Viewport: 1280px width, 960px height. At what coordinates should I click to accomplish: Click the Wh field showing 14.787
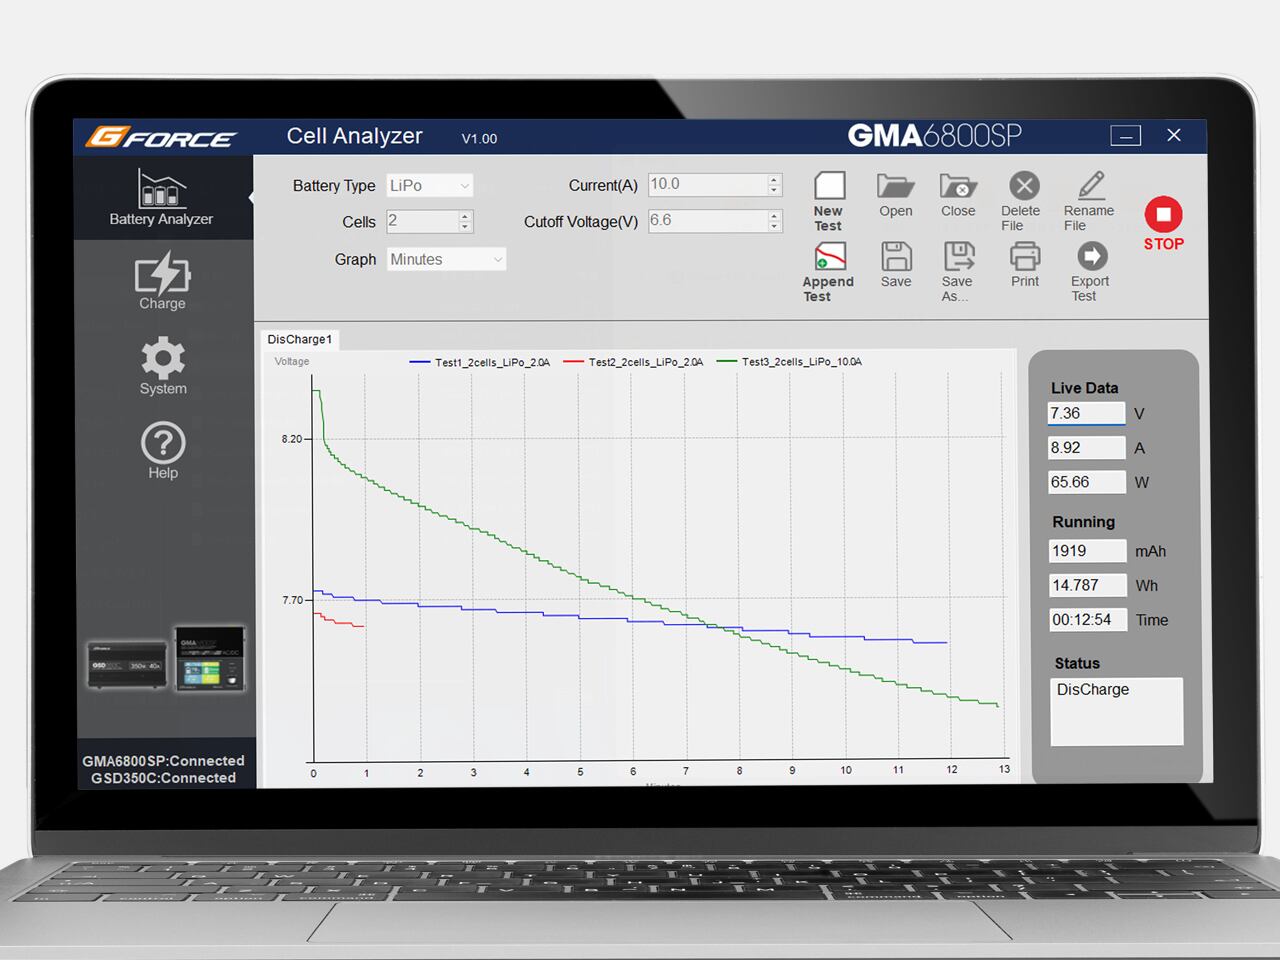tap(1087, 585)
